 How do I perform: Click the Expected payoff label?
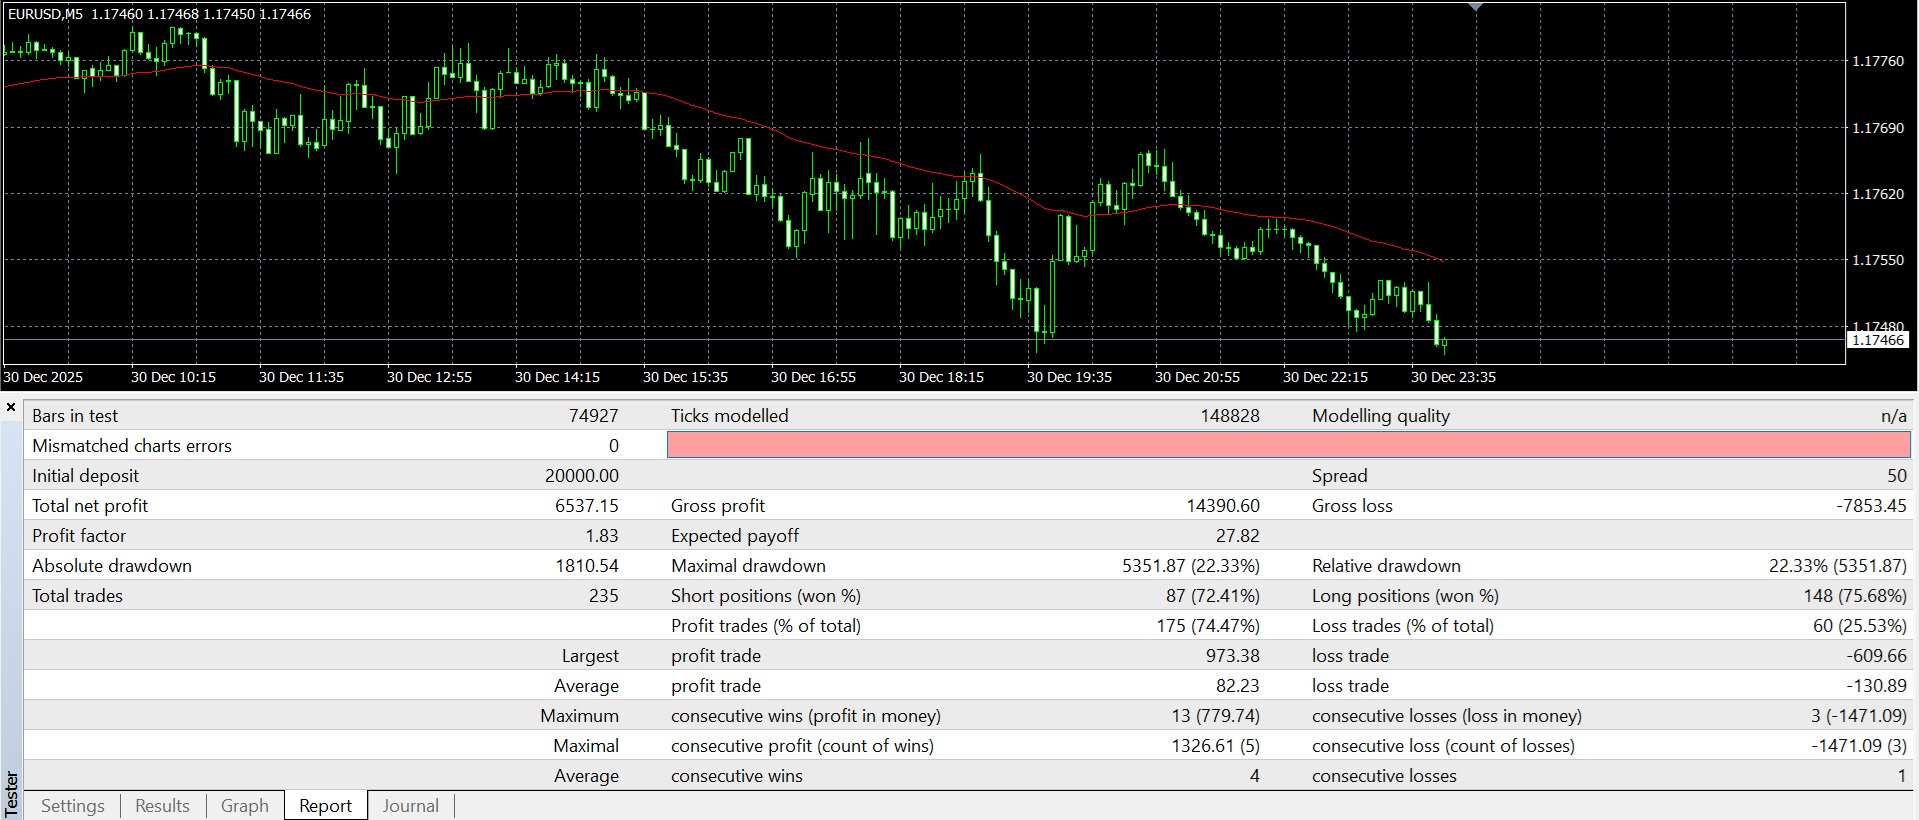pyautogui.click(x=735, y=536)
